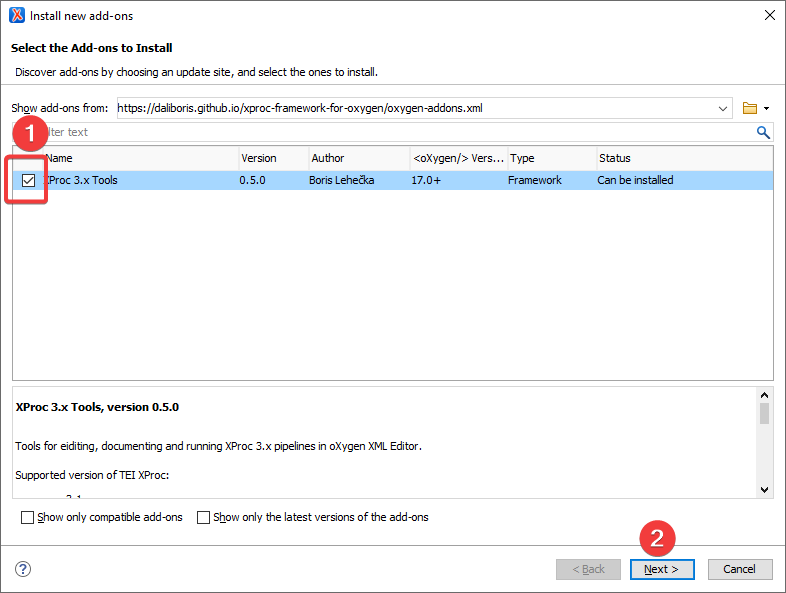Open help with the question mark icon
786x593 pixels.
(23, 569)
